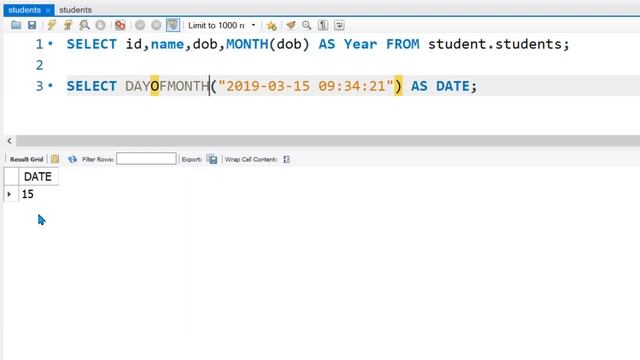Stop query execution using the hand icon

click(x=100, y=25)
